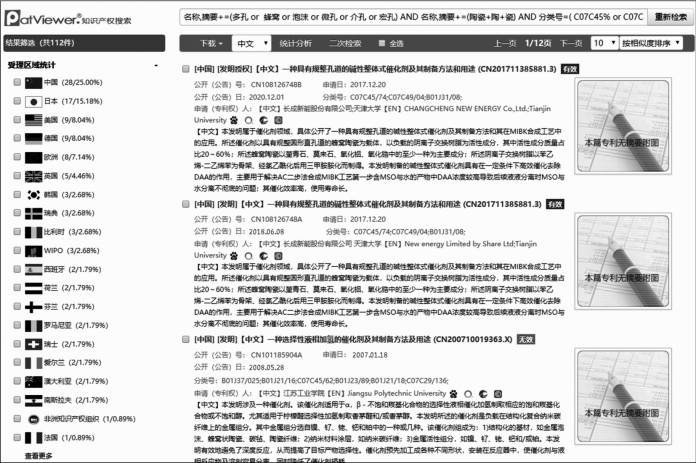Select the checkbox for patent CN108126748A result
The width and height of the screenshot is (696, 463).
[186, 204]
